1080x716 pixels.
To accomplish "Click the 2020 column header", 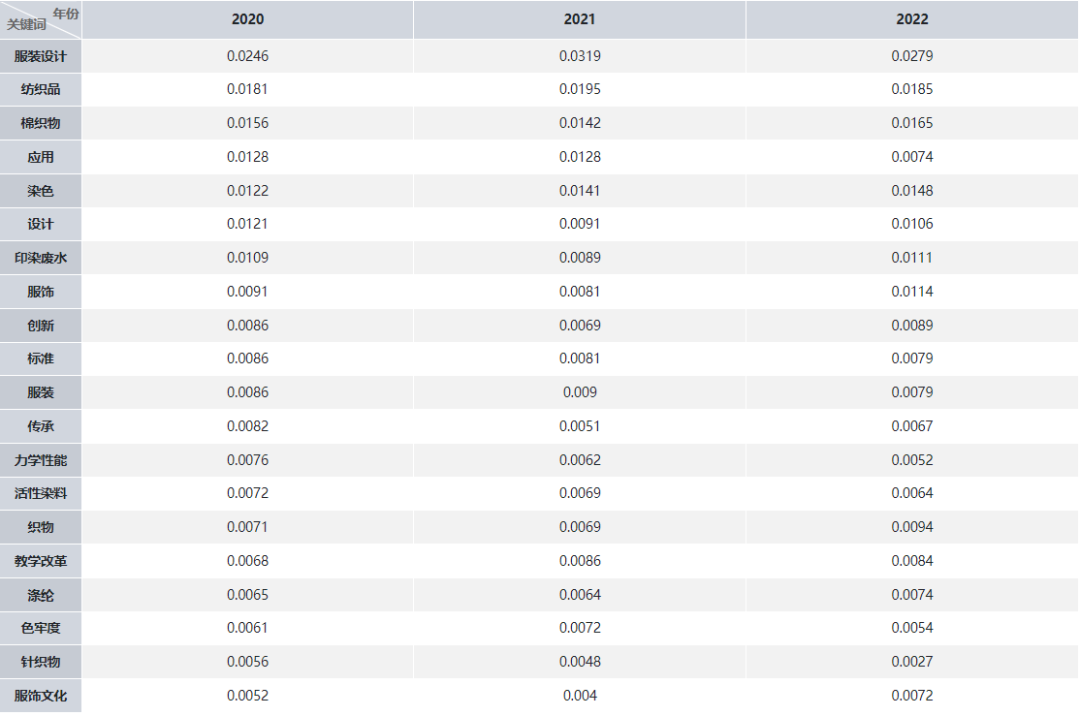I will (247, 19).
